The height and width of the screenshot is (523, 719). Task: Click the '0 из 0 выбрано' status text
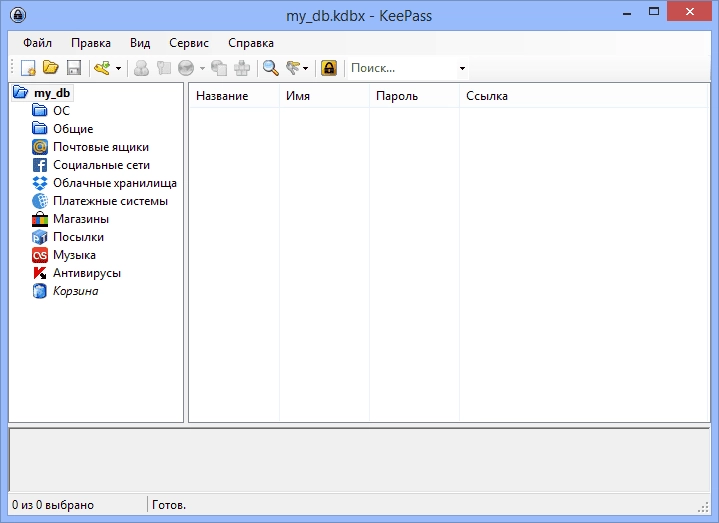(53, 505)
